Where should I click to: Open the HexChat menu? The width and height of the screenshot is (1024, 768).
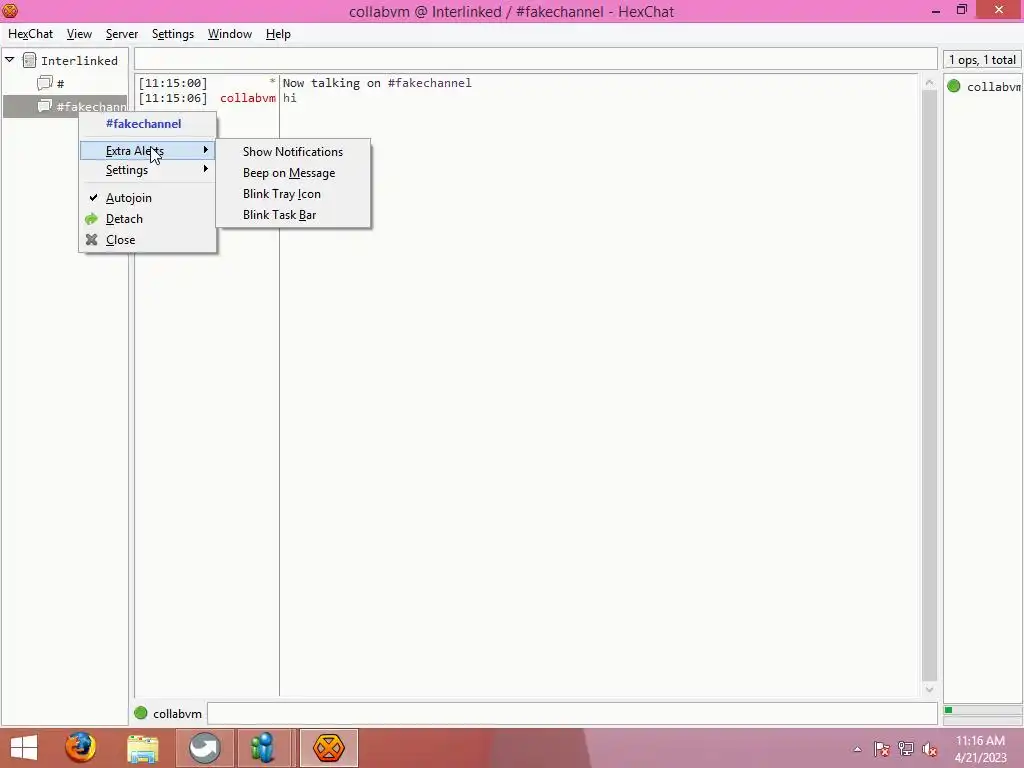pos(31,34)
